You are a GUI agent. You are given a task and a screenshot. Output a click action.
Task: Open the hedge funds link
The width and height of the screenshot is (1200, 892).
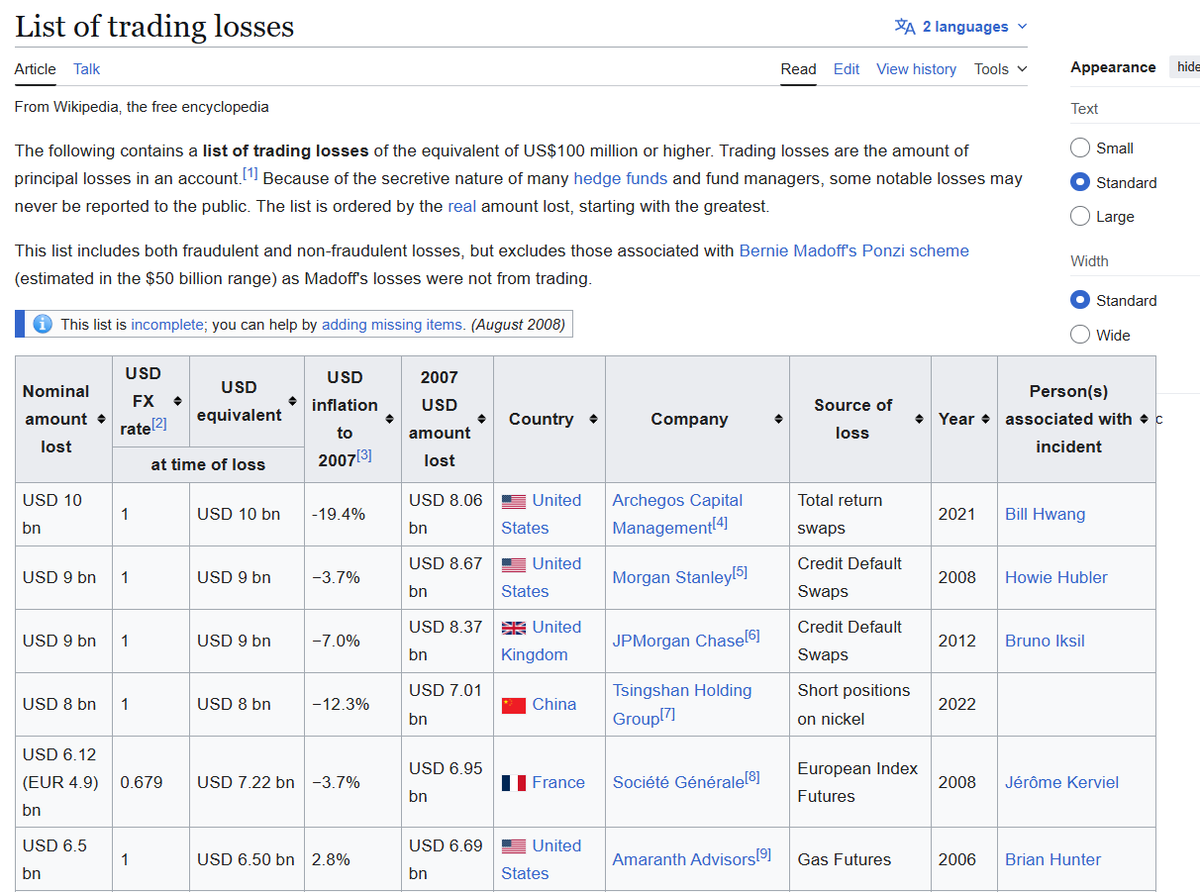click(620, 178)
